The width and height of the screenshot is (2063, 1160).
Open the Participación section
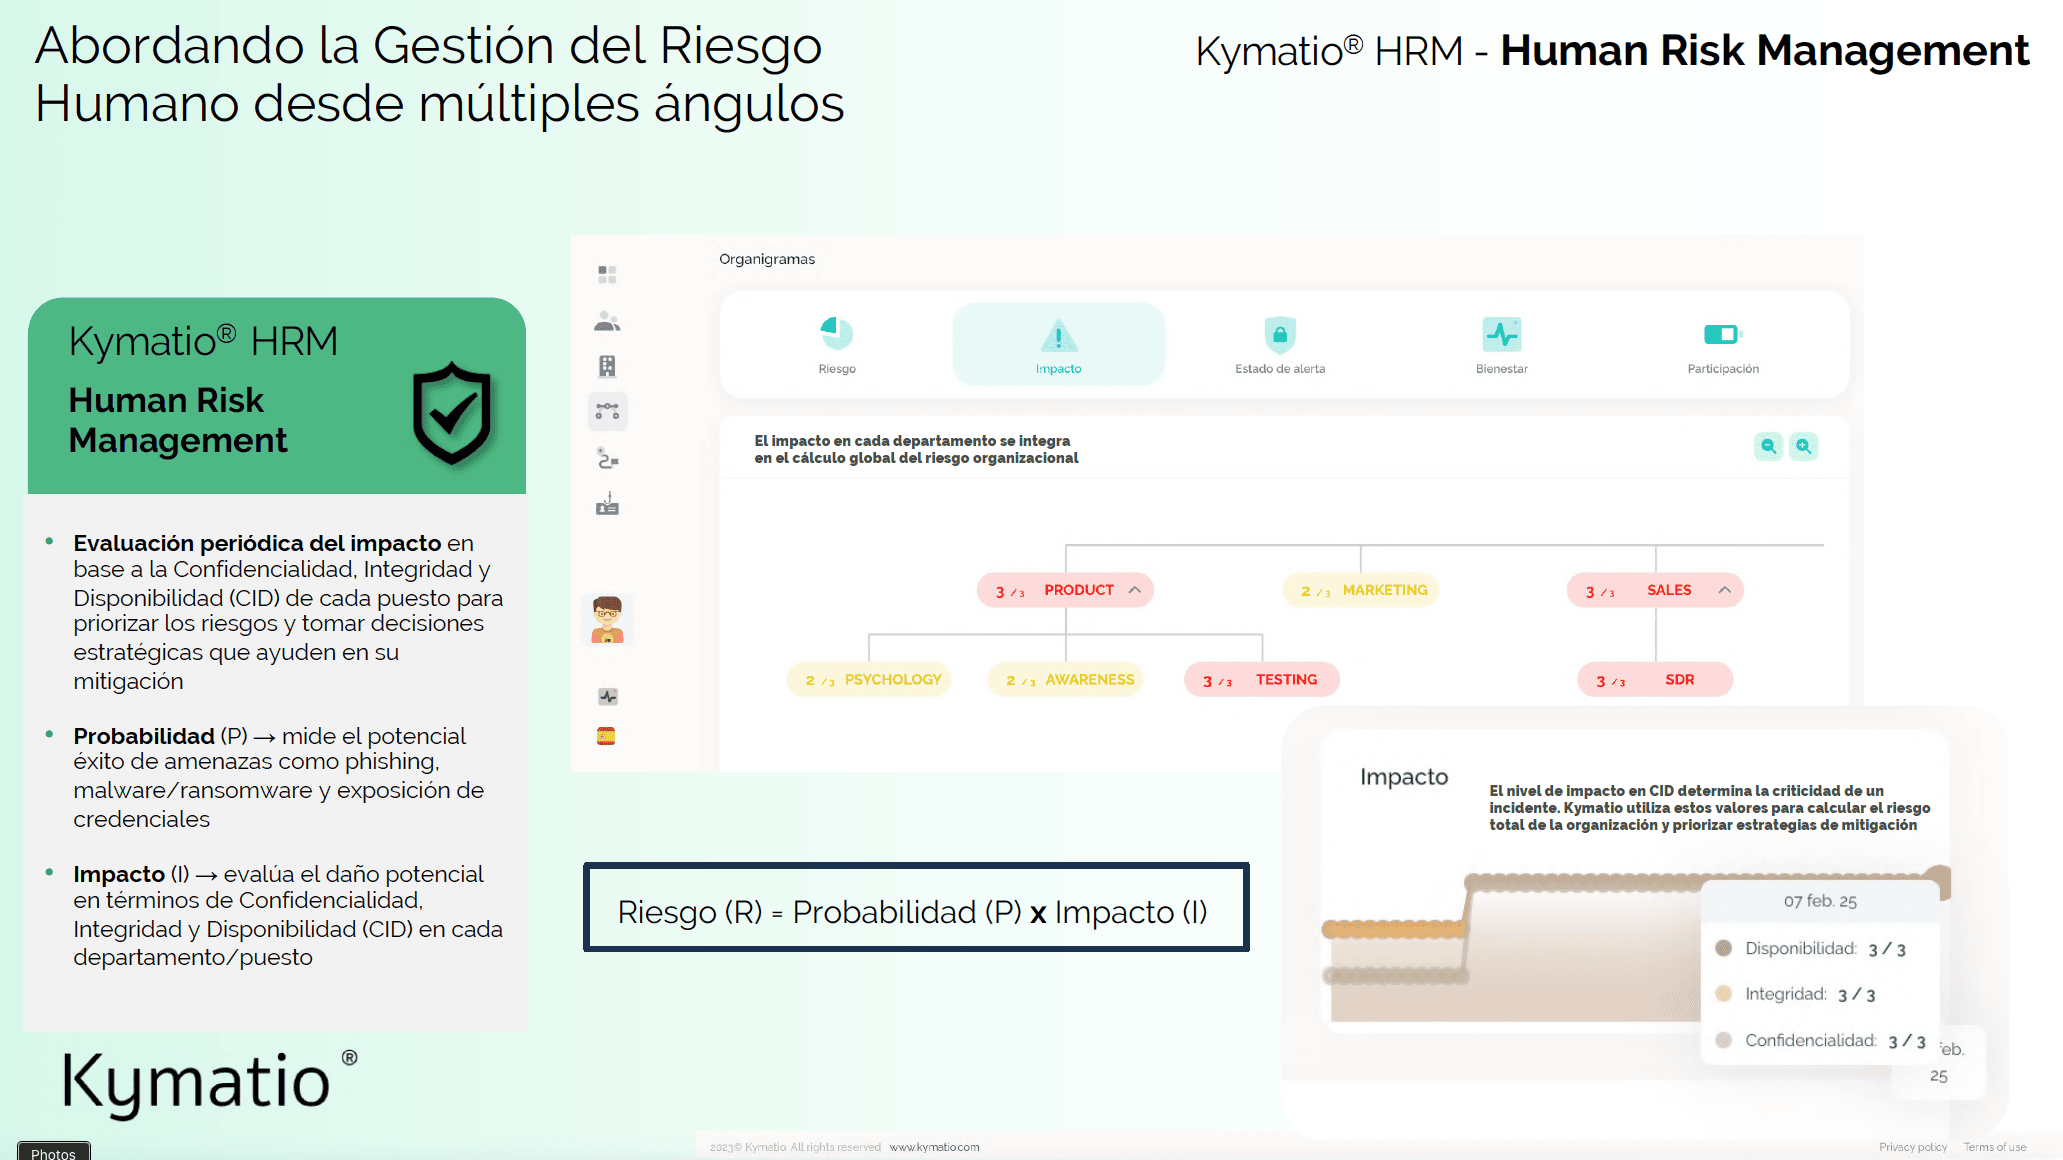pos(1722,345)
